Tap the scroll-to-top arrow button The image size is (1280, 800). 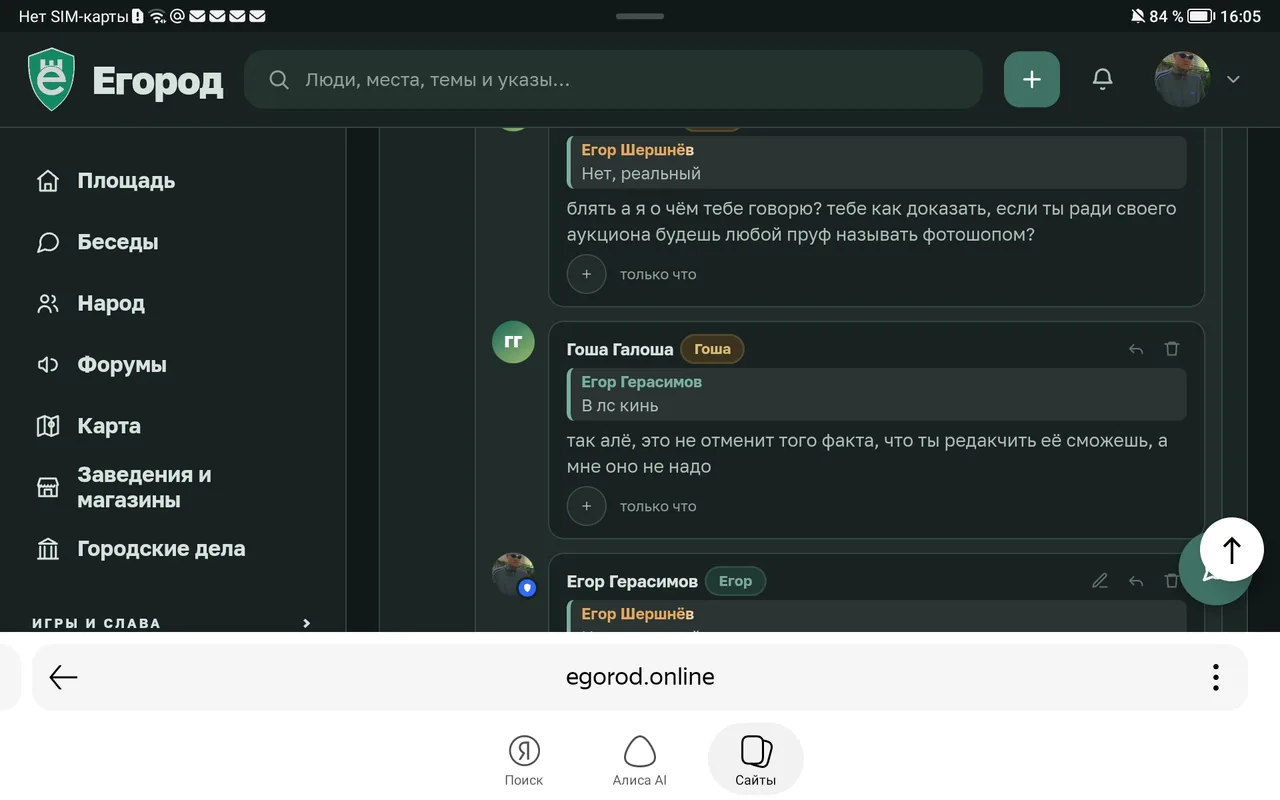1232,549
